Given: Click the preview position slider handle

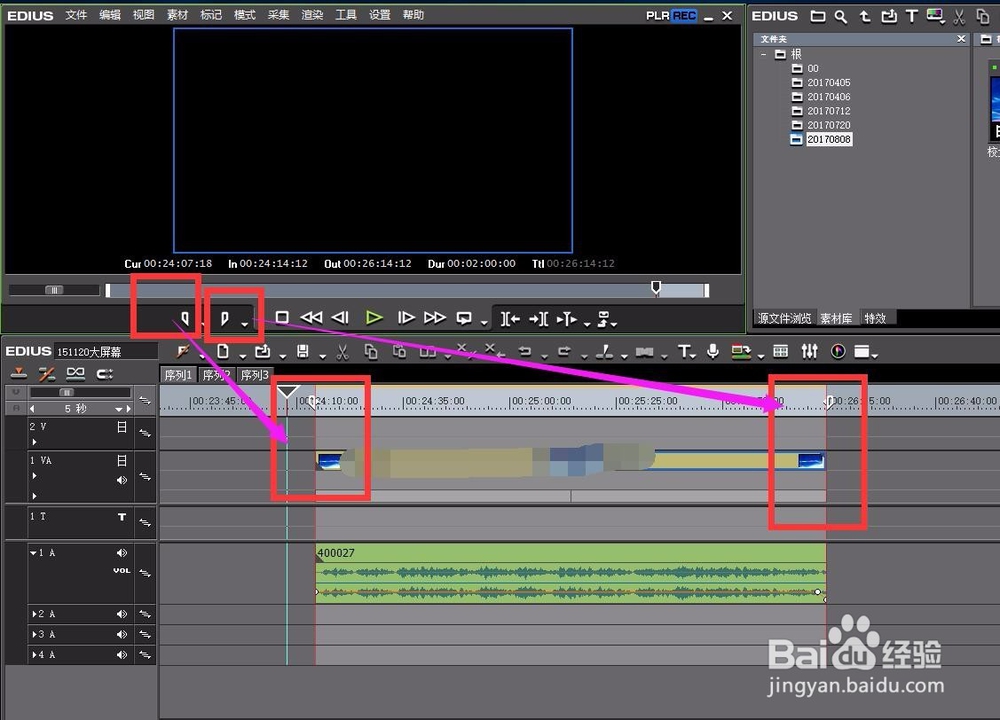Looking at the screenshot, I should point(656,288).
